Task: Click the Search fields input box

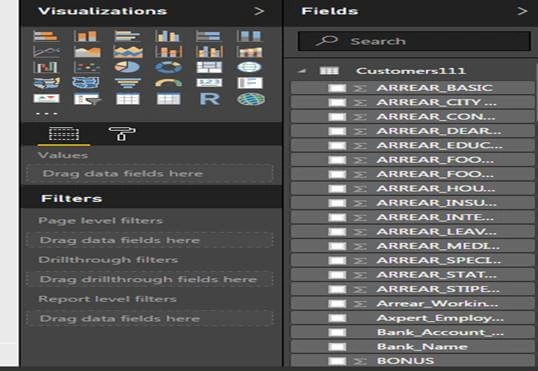Action: click(x=414, y=41)
